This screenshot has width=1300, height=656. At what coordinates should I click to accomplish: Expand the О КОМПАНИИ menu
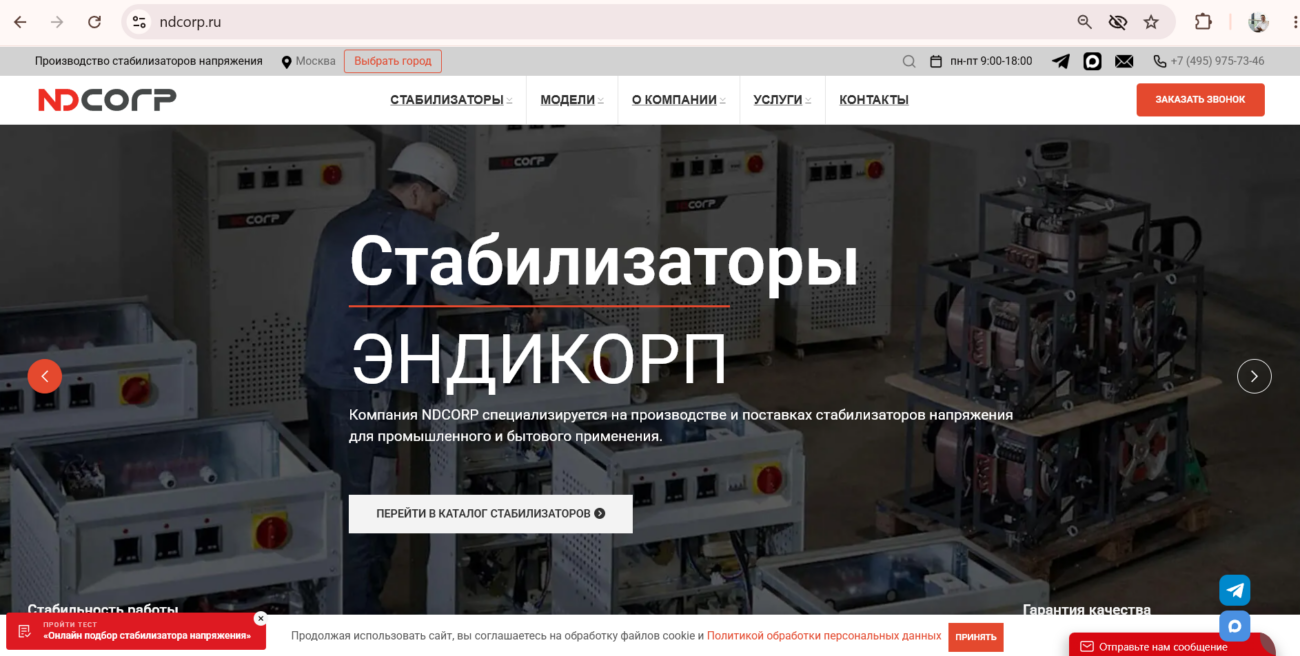678,100
